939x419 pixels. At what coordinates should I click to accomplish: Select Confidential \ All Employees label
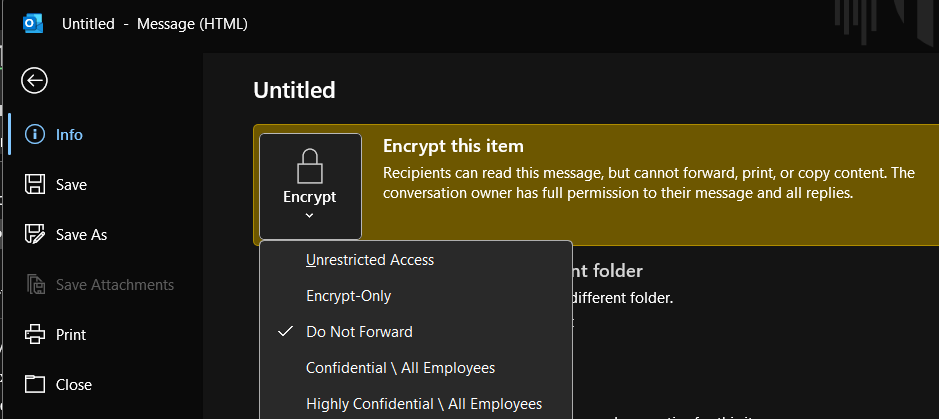click(400, 368)
